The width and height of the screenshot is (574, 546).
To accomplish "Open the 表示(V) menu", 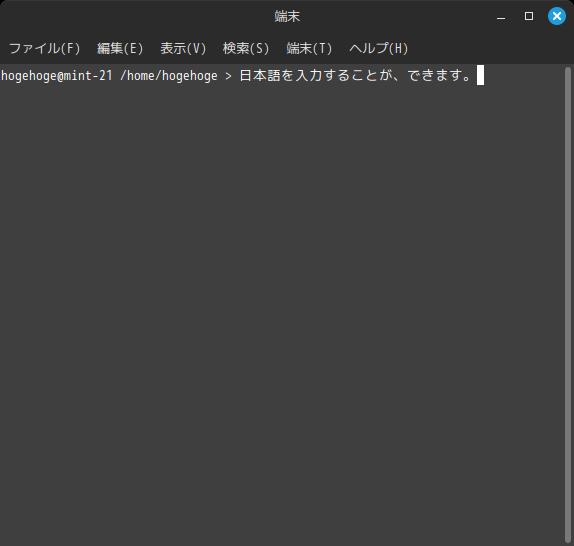I will click(183, 48).
